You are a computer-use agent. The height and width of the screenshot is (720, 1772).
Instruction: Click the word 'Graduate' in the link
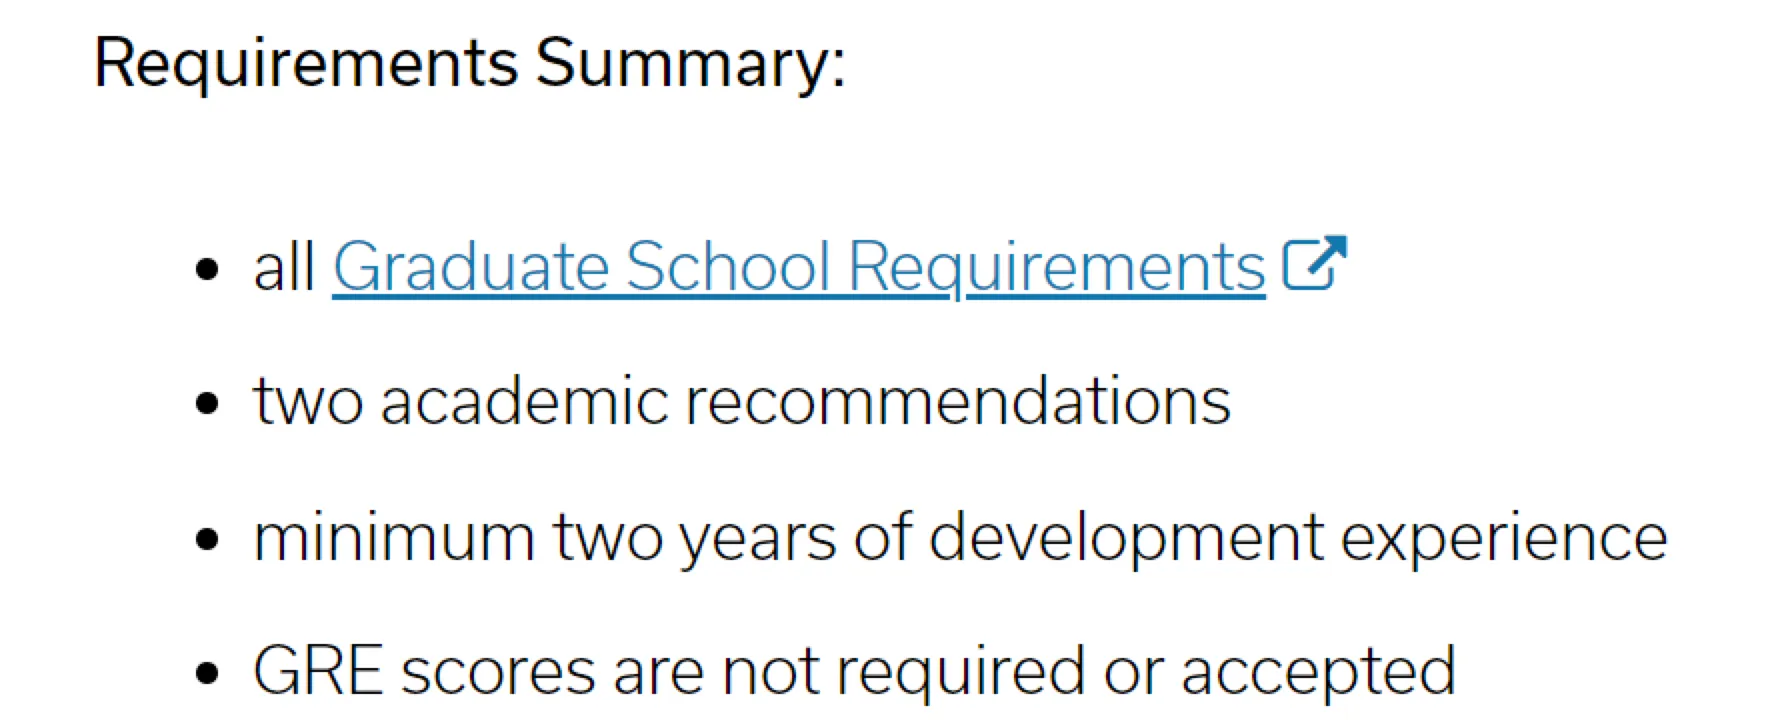point(470,267)
